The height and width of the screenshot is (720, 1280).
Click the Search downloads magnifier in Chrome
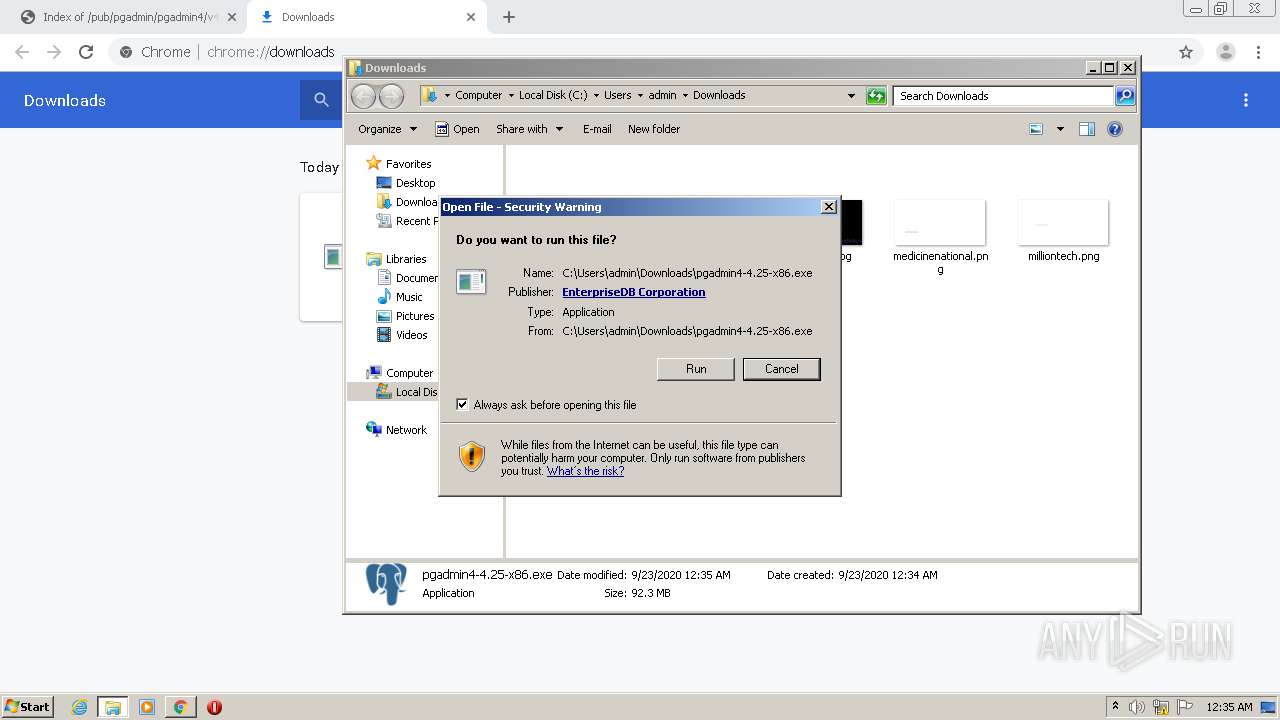321,100
